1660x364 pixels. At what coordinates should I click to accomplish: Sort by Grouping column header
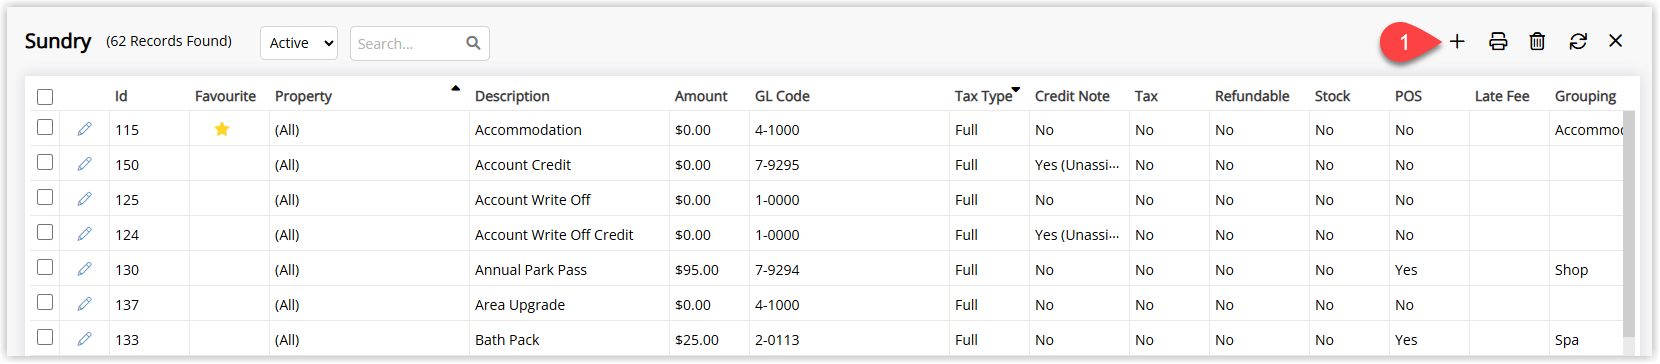point(1585,96)
